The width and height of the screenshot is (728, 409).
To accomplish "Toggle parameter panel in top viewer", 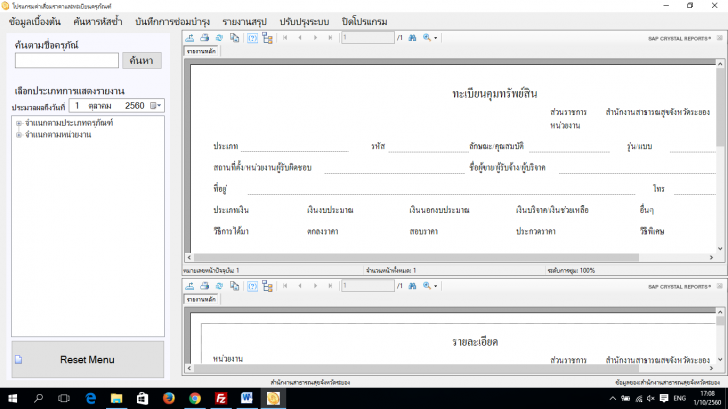I will coord(252,38).
